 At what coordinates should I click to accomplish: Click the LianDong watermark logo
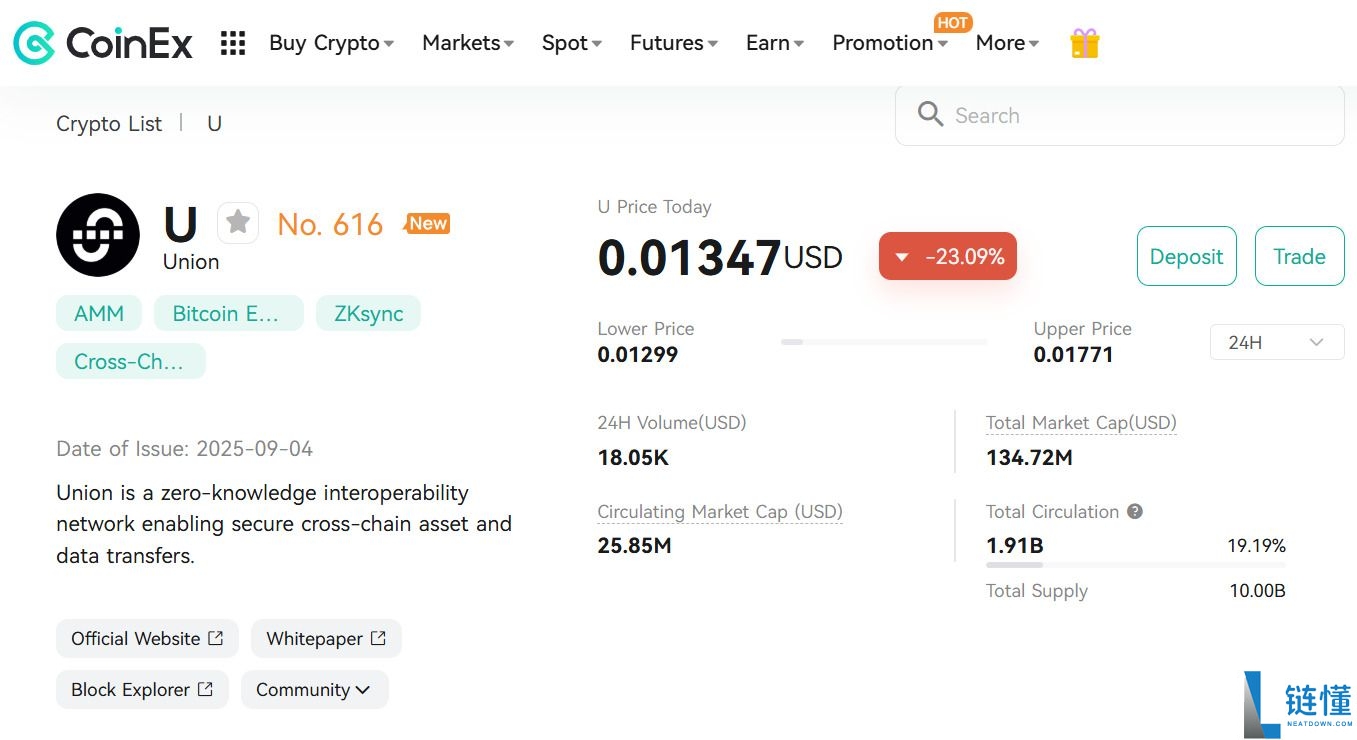1298,704
